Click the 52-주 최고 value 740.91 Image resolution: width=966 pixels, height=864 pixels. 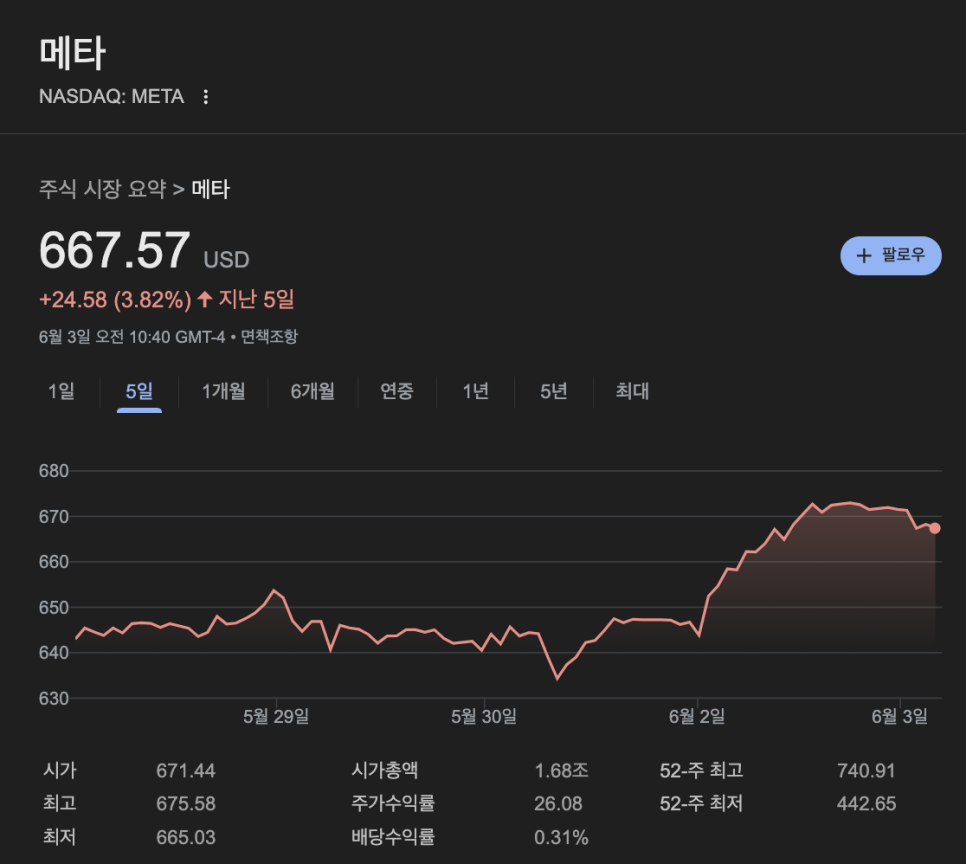point(866,770)
